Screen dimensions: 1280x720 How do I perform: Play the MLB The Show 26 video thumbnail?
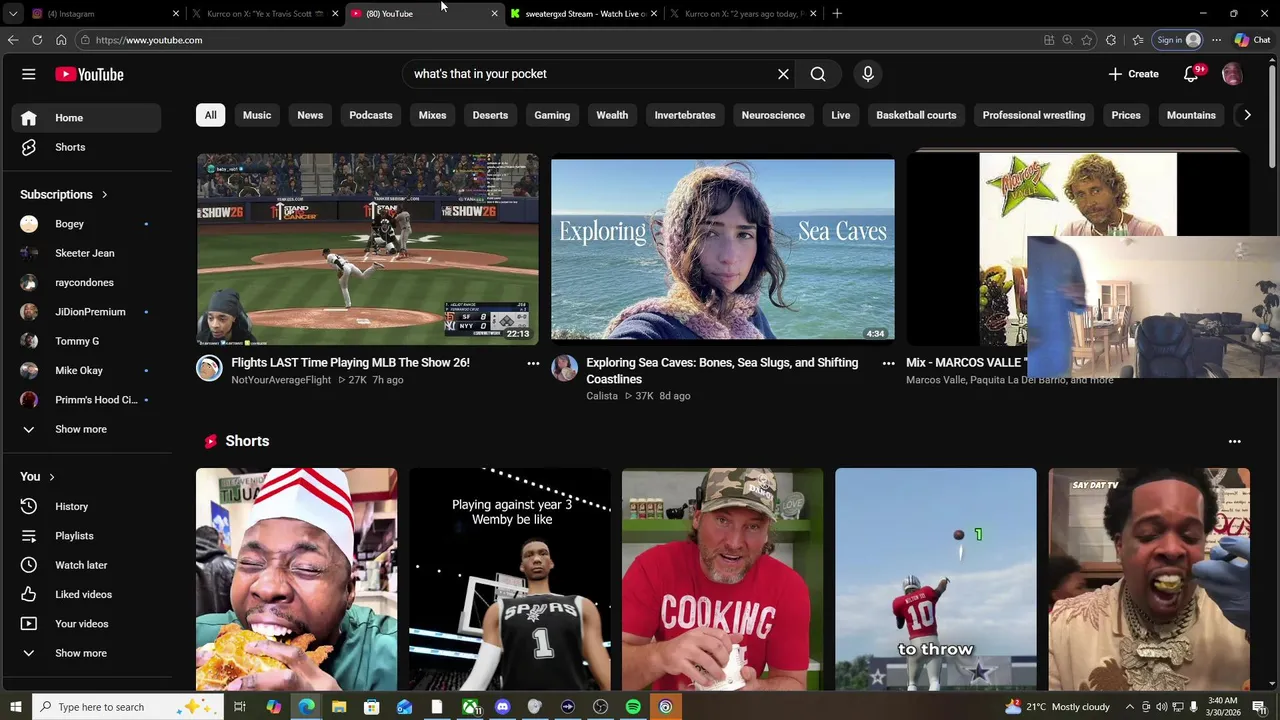pos(367,249)
